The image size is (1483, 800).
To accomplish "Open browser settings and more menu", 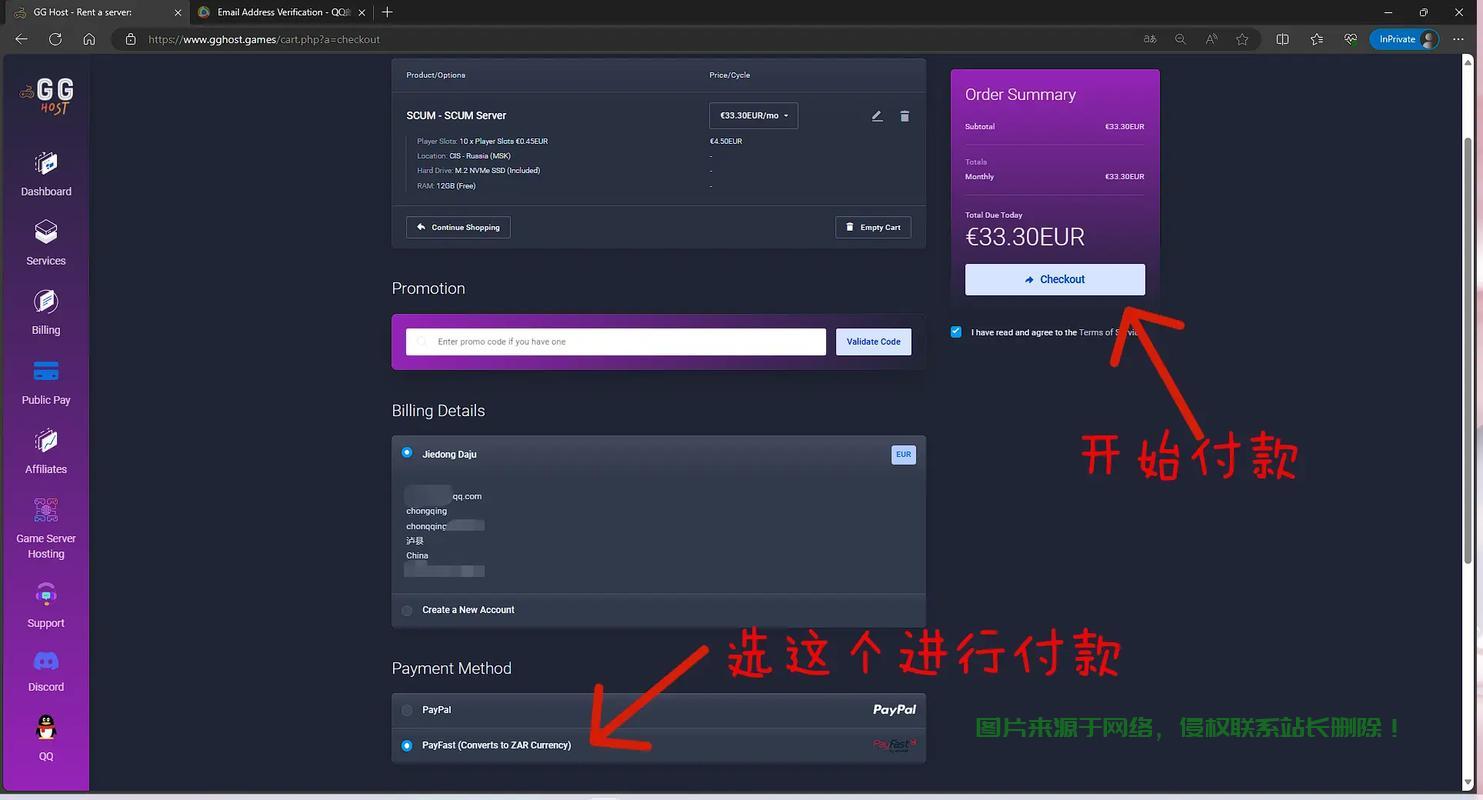I will coord(1458,39).
